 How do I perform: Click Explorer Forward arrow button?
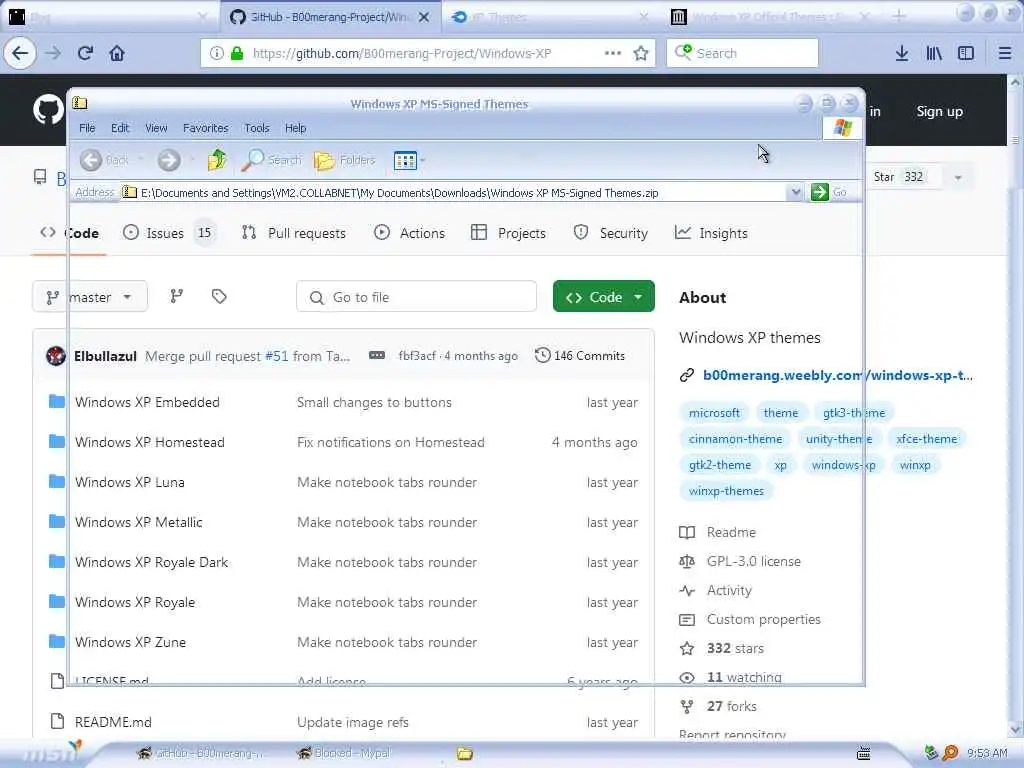point(168,160)
